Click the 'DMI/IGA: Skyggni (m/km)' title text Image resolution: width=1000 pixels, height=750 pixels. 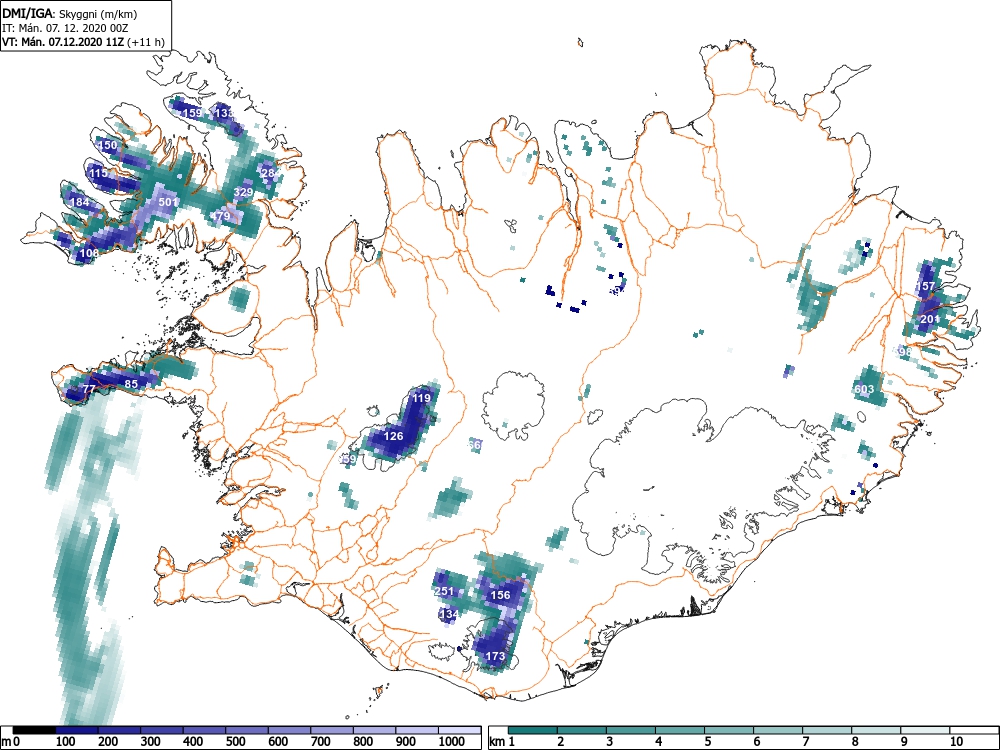tap(70, 13)
